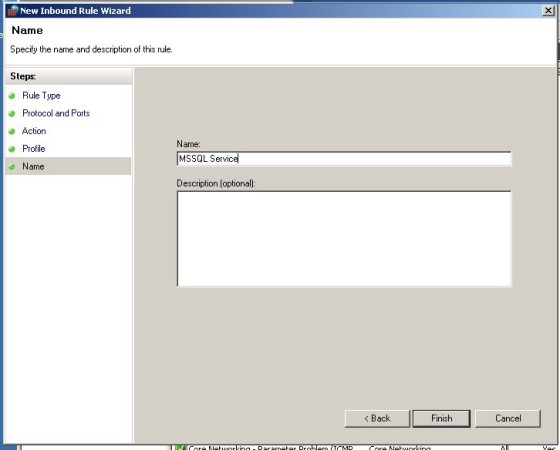560x450 pixels.
Task: Open the Action step
Action: [34, 131]
